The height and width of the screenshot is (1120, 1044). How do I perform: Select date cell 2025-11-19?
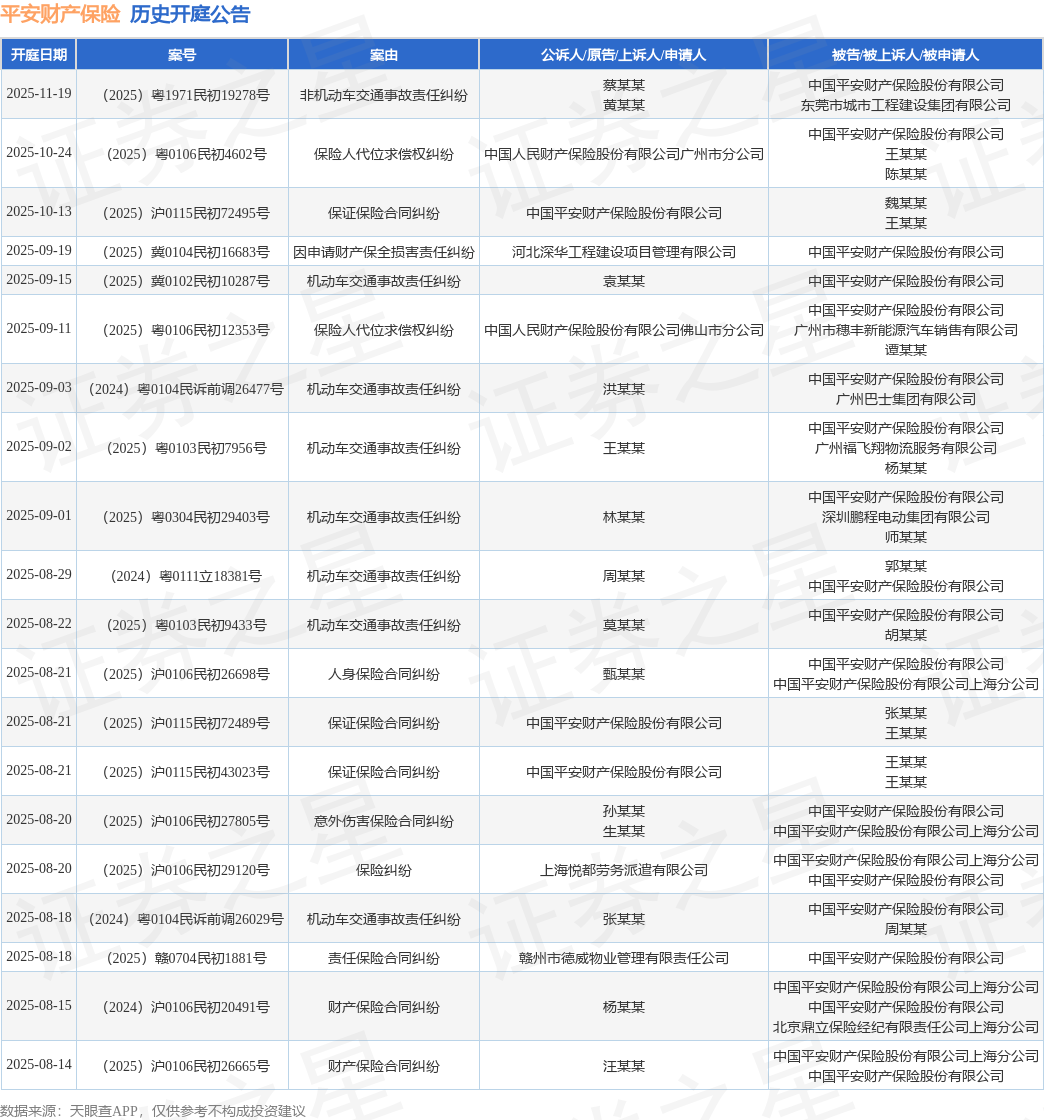39,94
